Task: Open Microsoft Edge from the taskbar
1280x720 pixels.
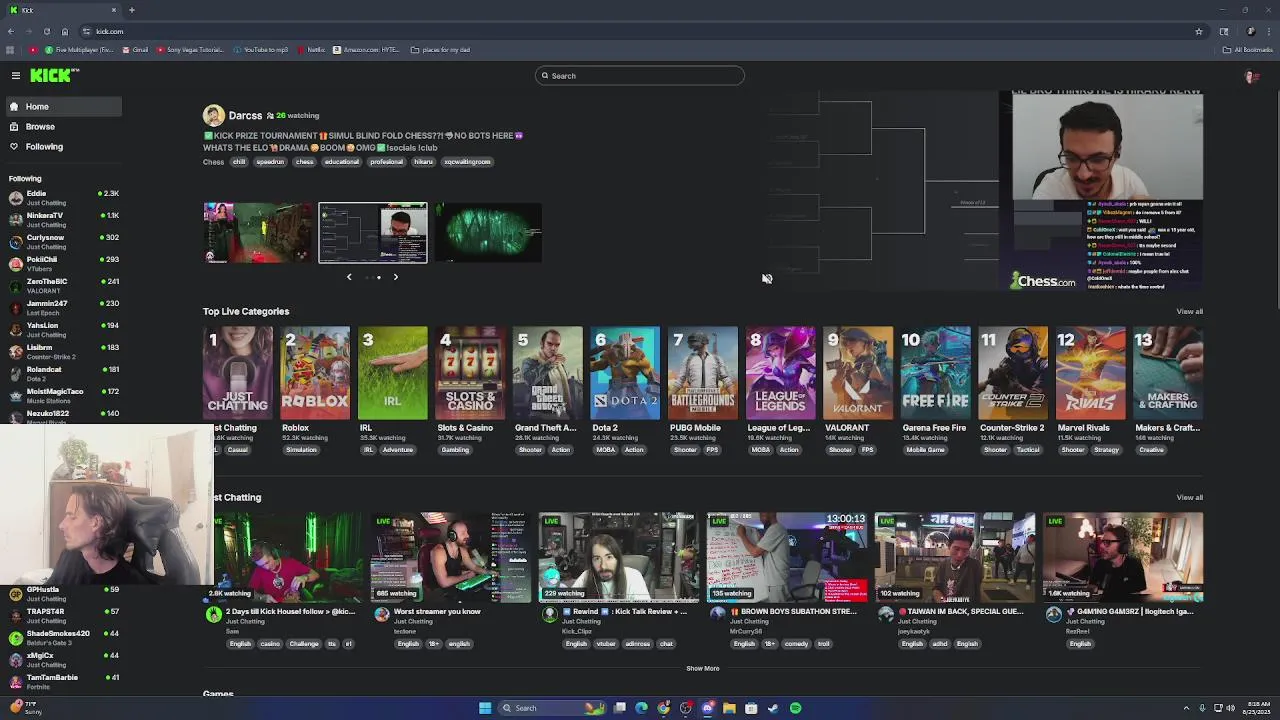Action: [641, 708]
